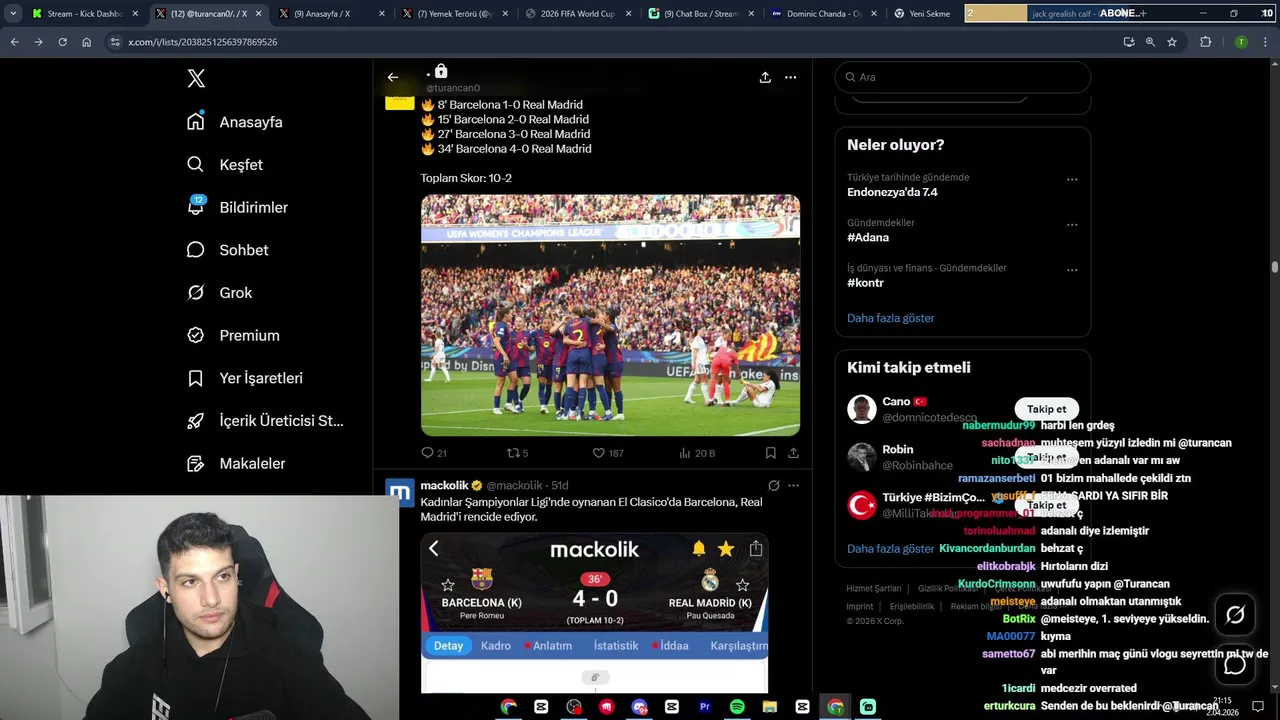Select the Kadro tab
1280x720 pixels.
496,646
